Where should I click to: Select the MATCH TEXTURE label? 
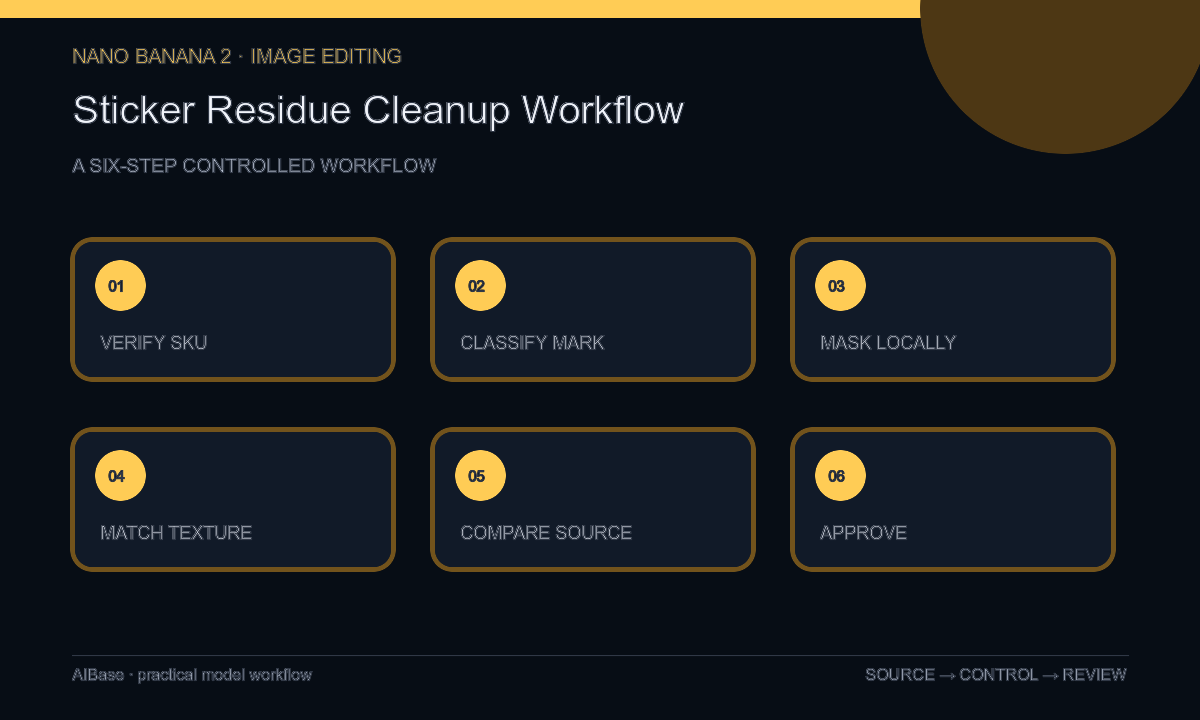pos(176,533)
